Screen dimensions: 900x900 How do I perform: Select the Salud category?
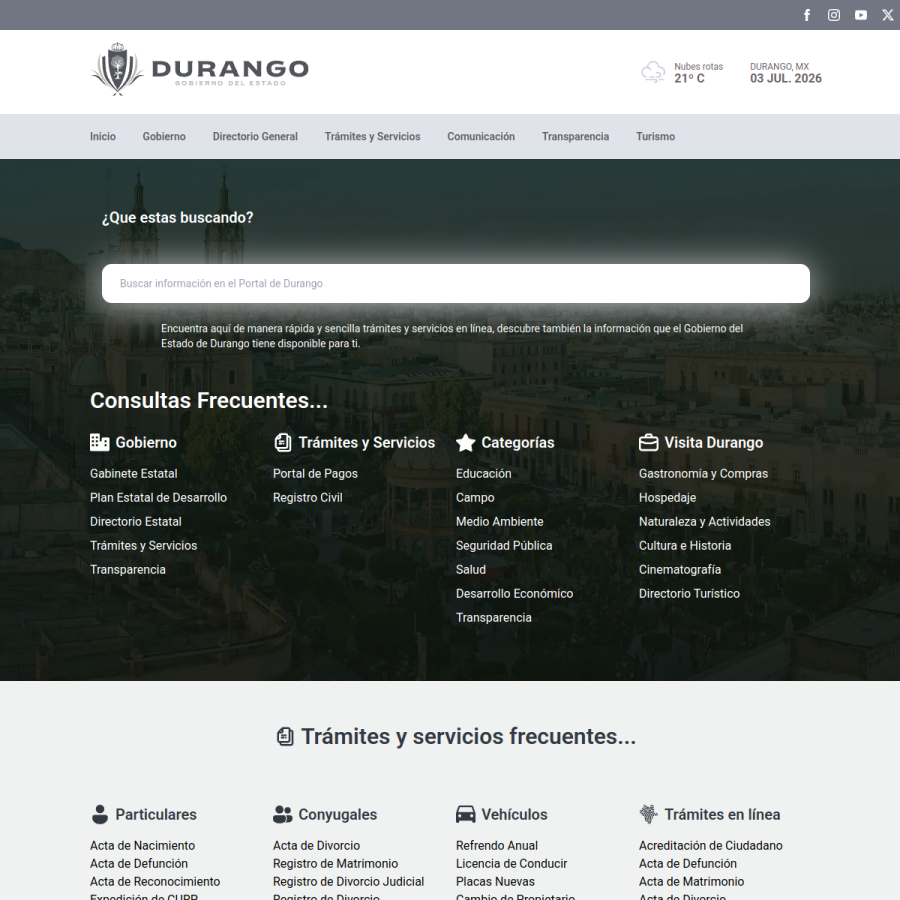pos(471,570)
